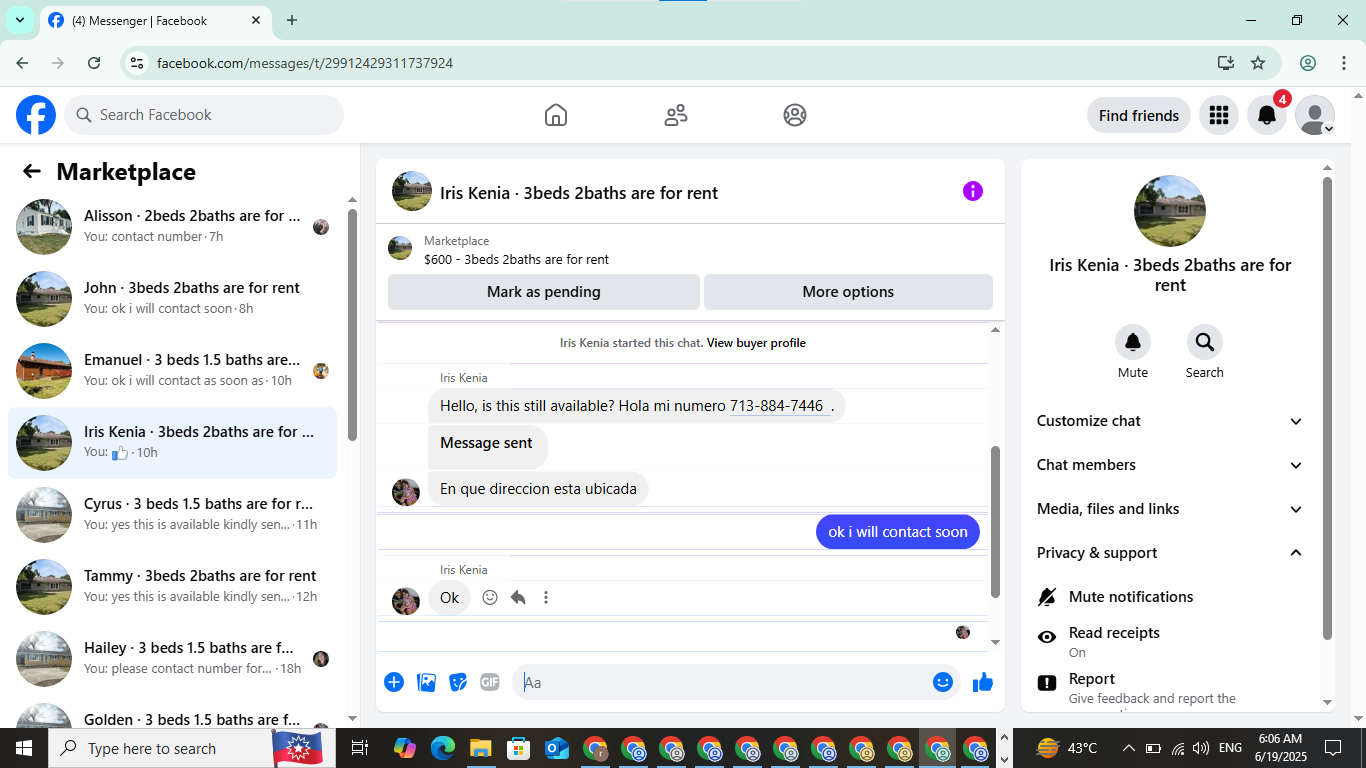This screenshot has width=1366, height=768.
Task: Click the Facebook logo
Action: 36,115
